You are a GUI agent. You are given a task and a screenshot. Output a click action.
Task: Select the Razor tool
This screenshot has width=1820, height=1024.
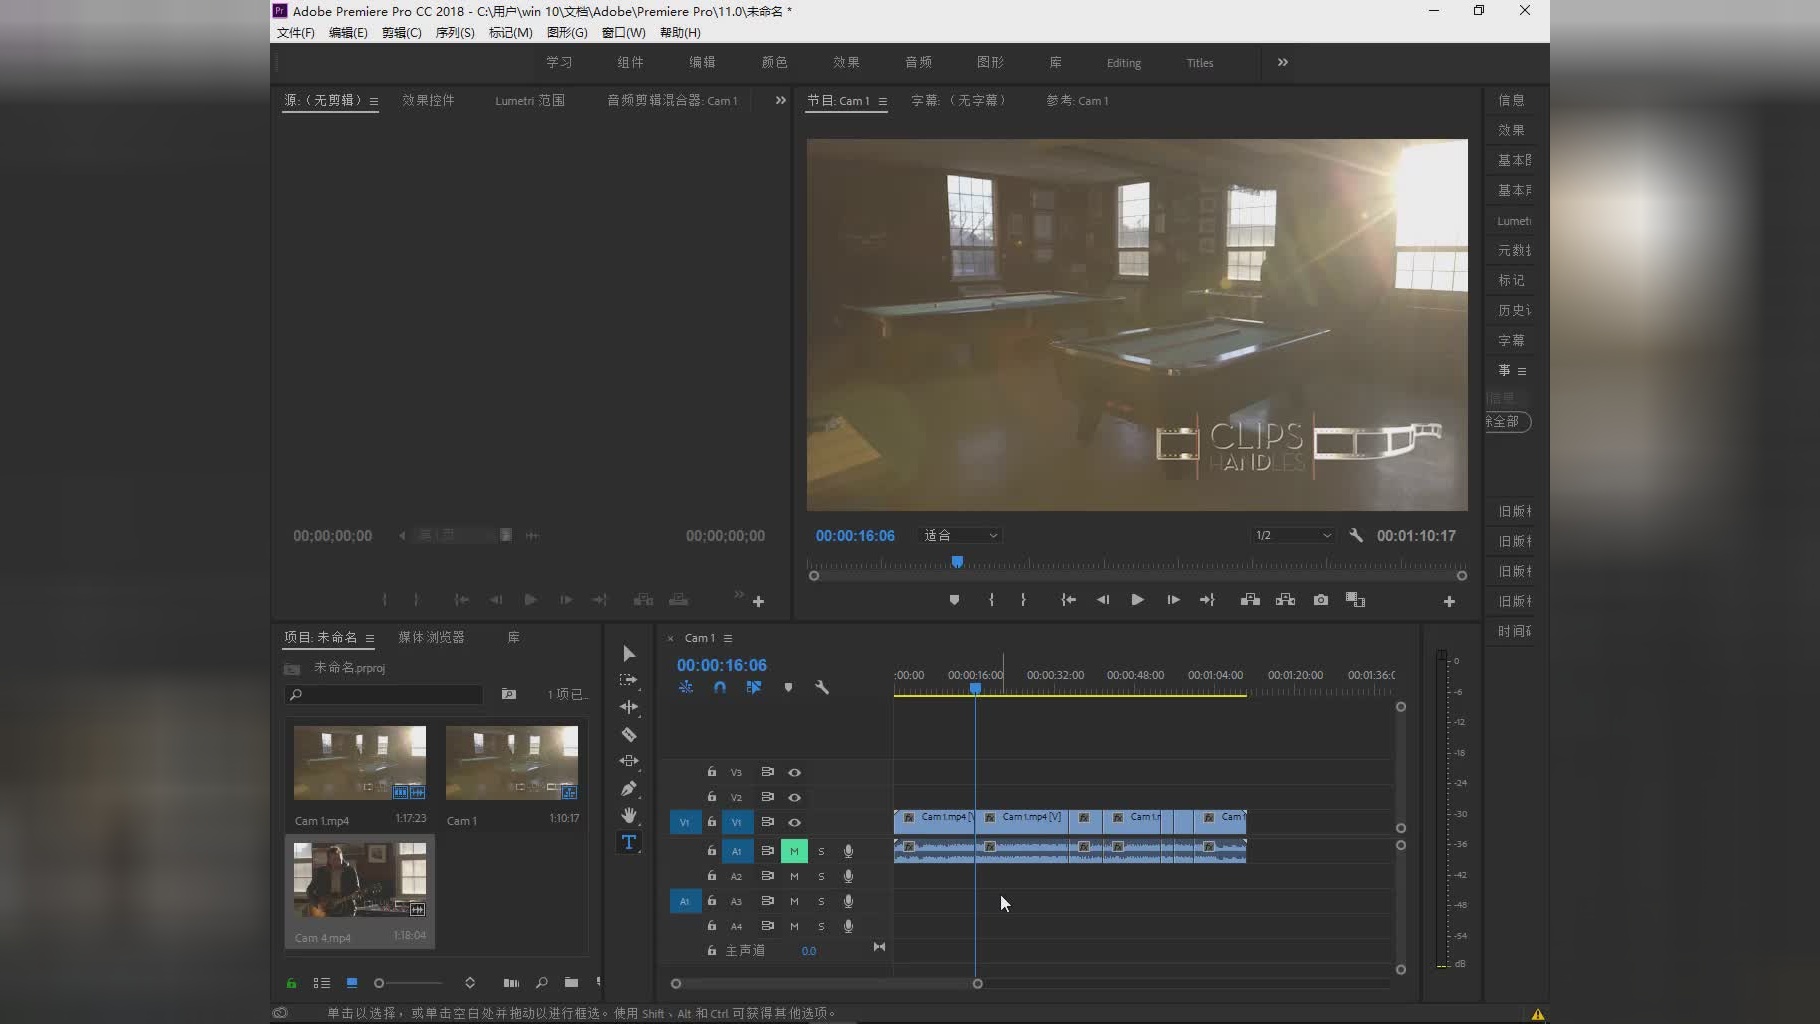pyautogui.click(x=629, y=734)
